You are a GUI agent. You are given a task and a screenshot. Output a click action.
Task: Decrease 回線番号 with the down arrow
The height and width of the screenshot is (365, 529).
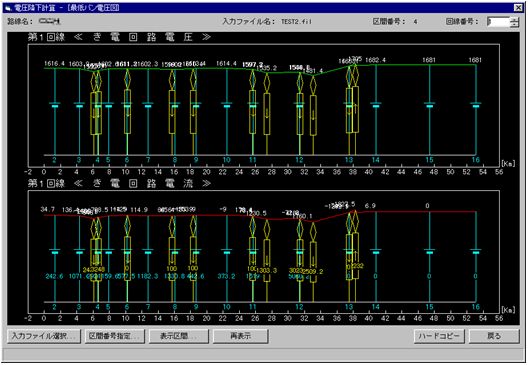coord(514,25)
